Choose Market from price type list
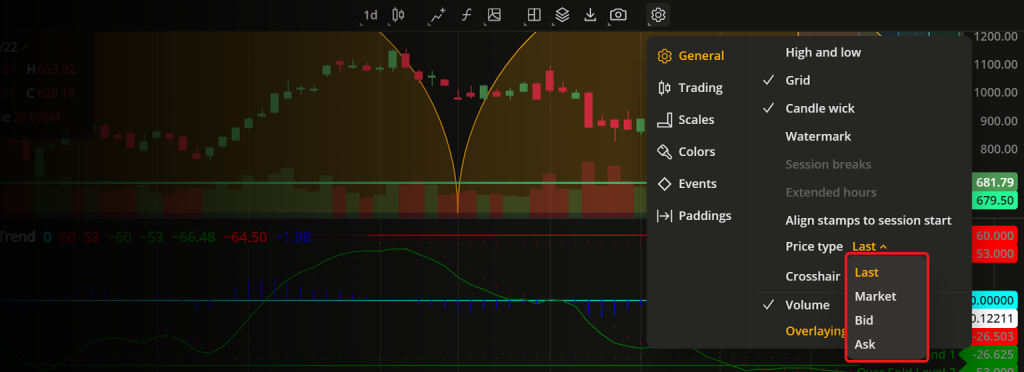1024x372 pixels. click(875, 296)
